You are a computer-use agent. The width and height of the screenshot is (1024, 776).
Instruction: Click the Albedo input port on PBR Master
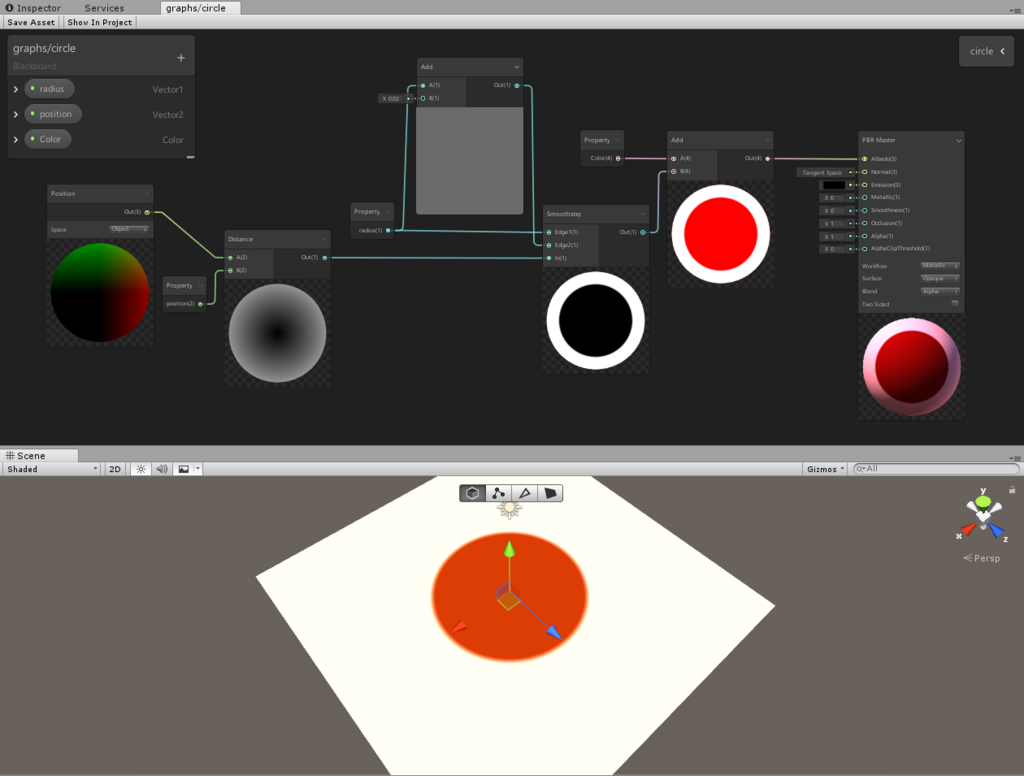(x=865, y=159)
